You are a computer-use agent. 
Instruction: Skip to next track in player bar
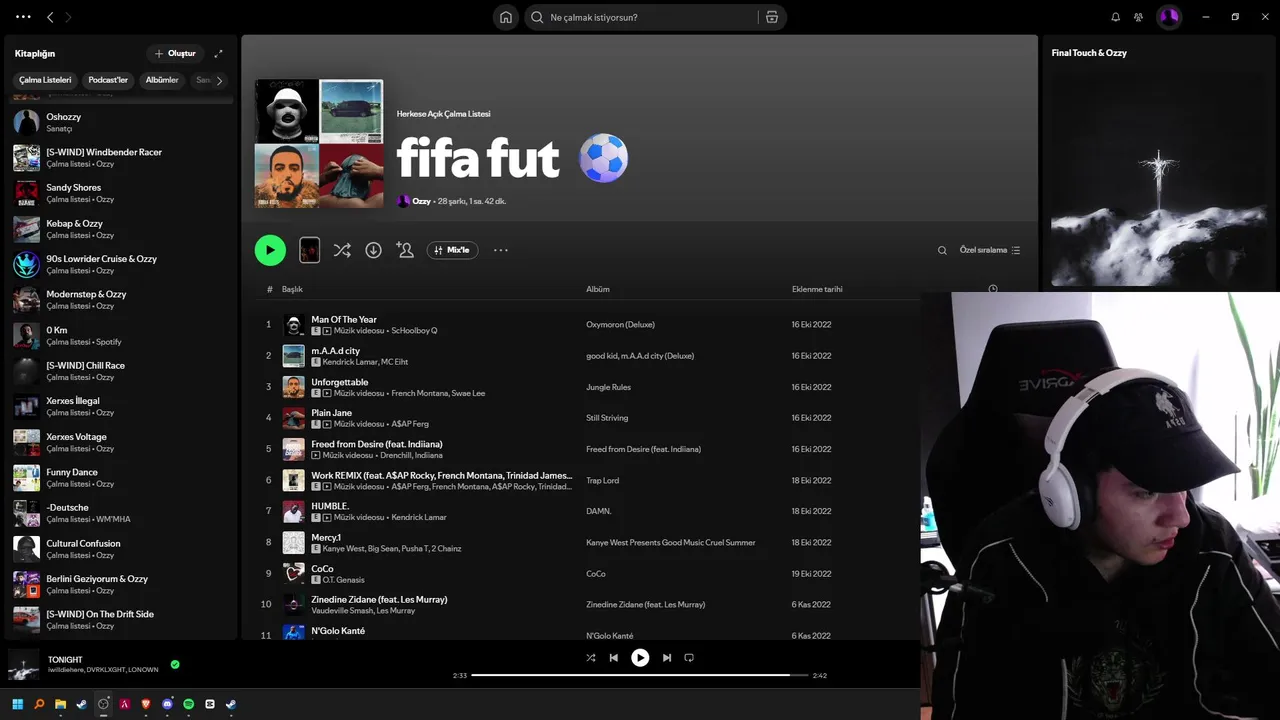[x=667, y=658]
